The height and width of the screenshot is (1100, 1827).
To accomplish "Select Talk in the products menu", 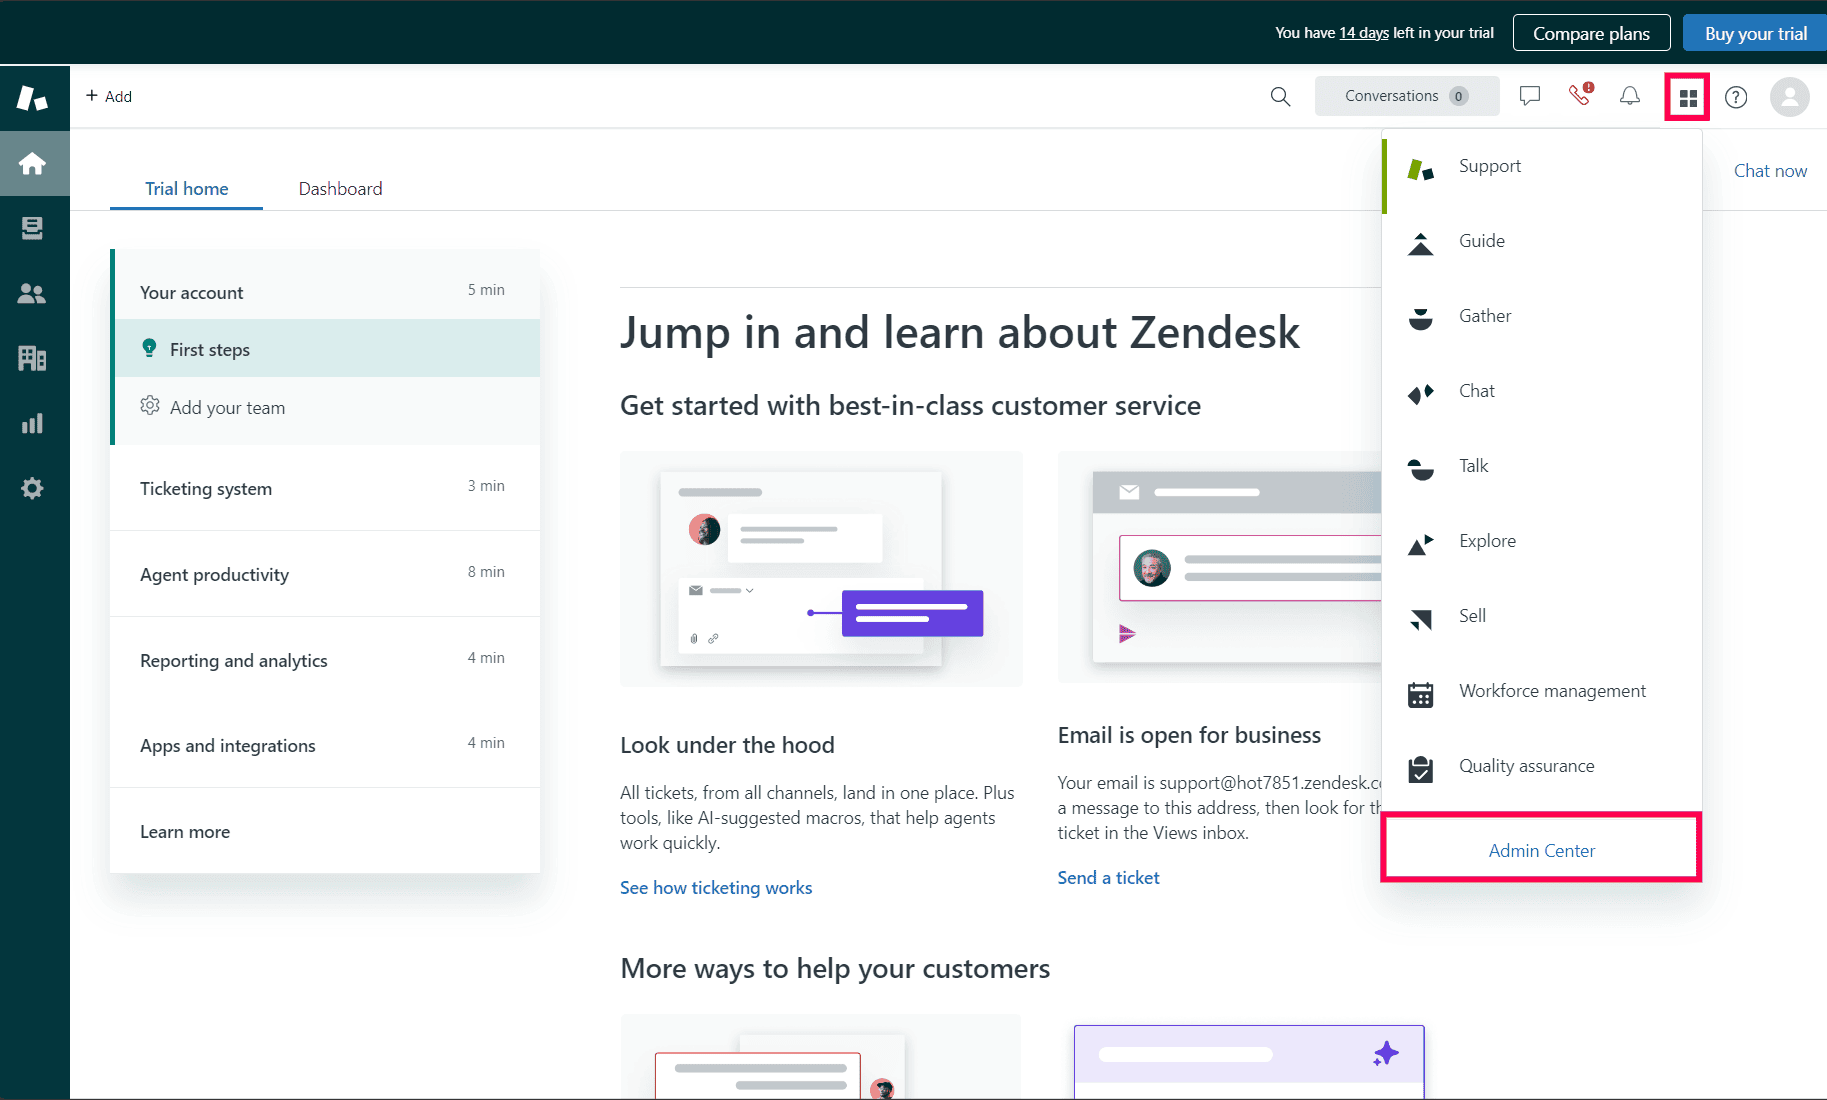I will click(1542, 466).
